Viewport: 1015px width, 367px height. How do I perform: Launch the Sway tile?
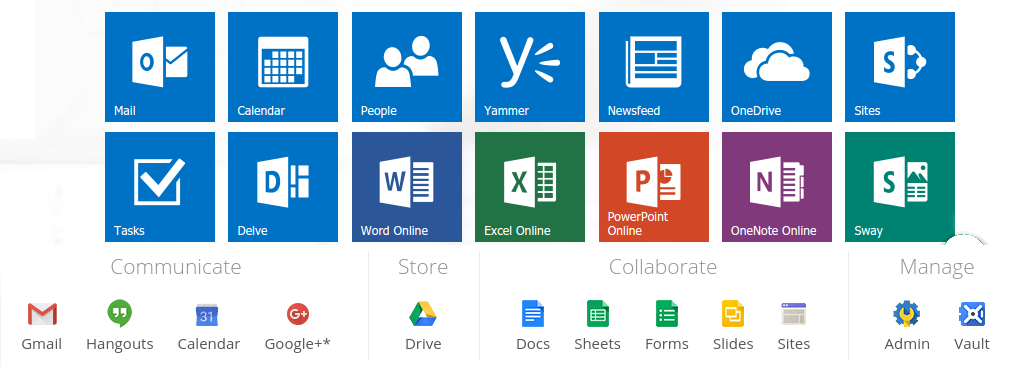click(x=900, y=187)
